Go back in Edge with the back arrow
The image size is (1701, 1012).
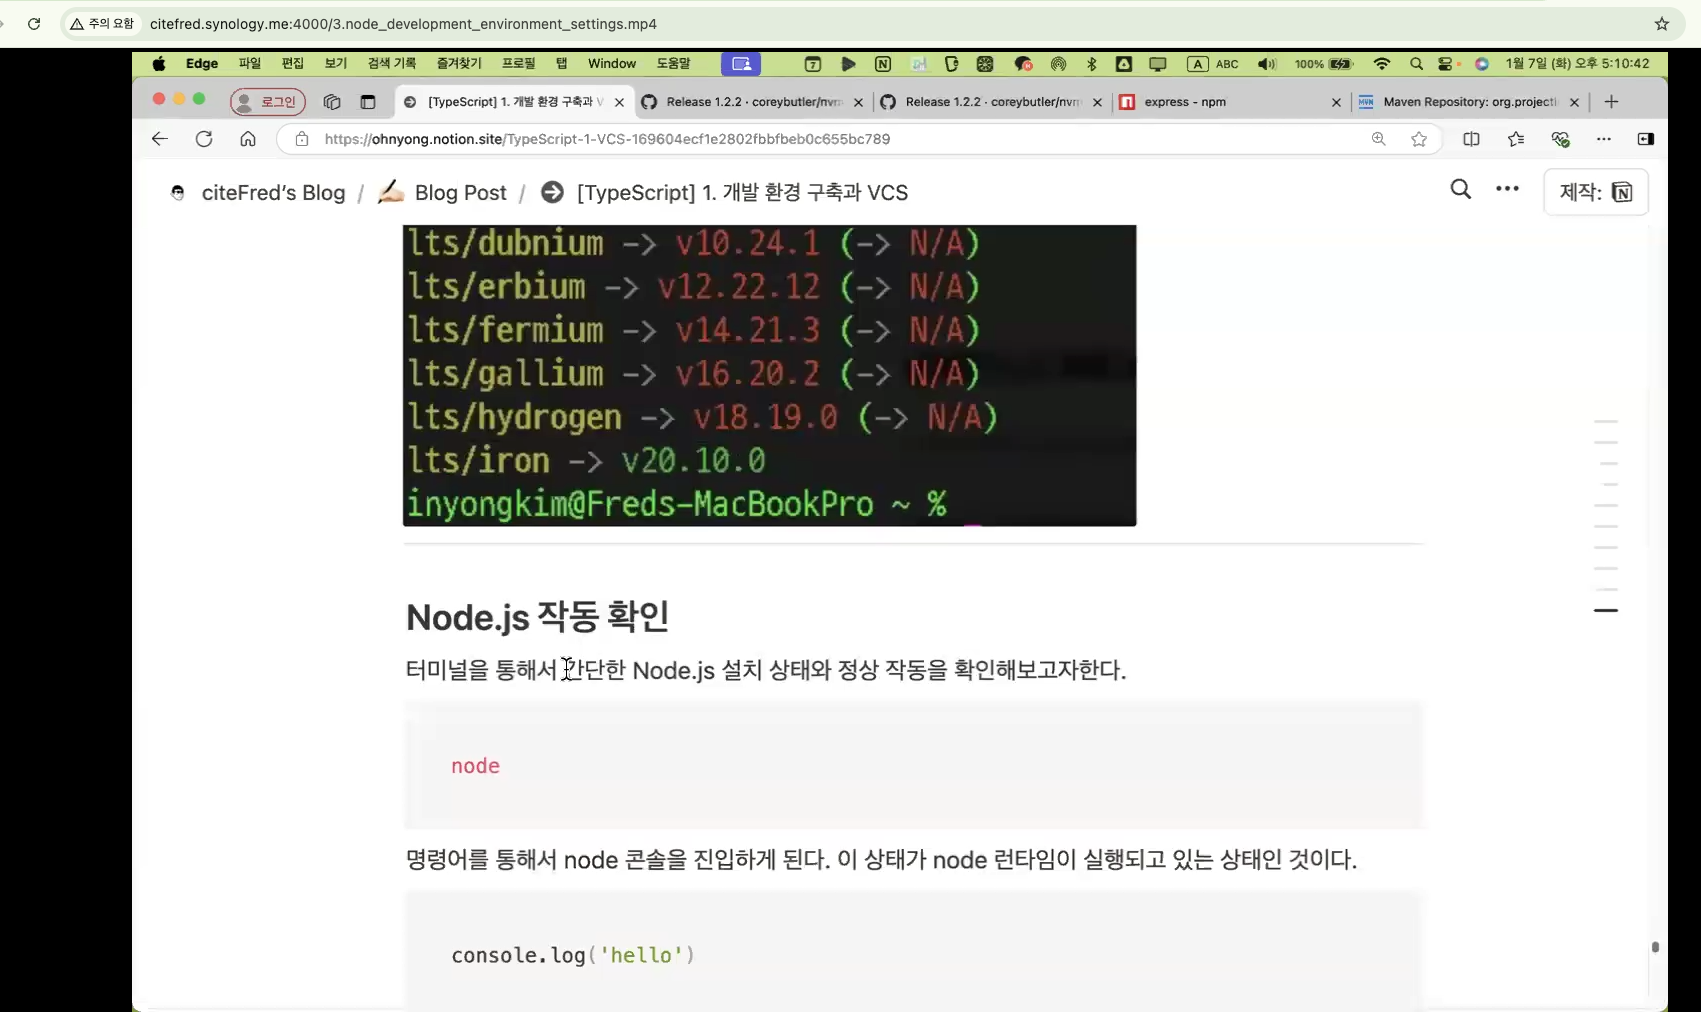(x=160, y=139)
